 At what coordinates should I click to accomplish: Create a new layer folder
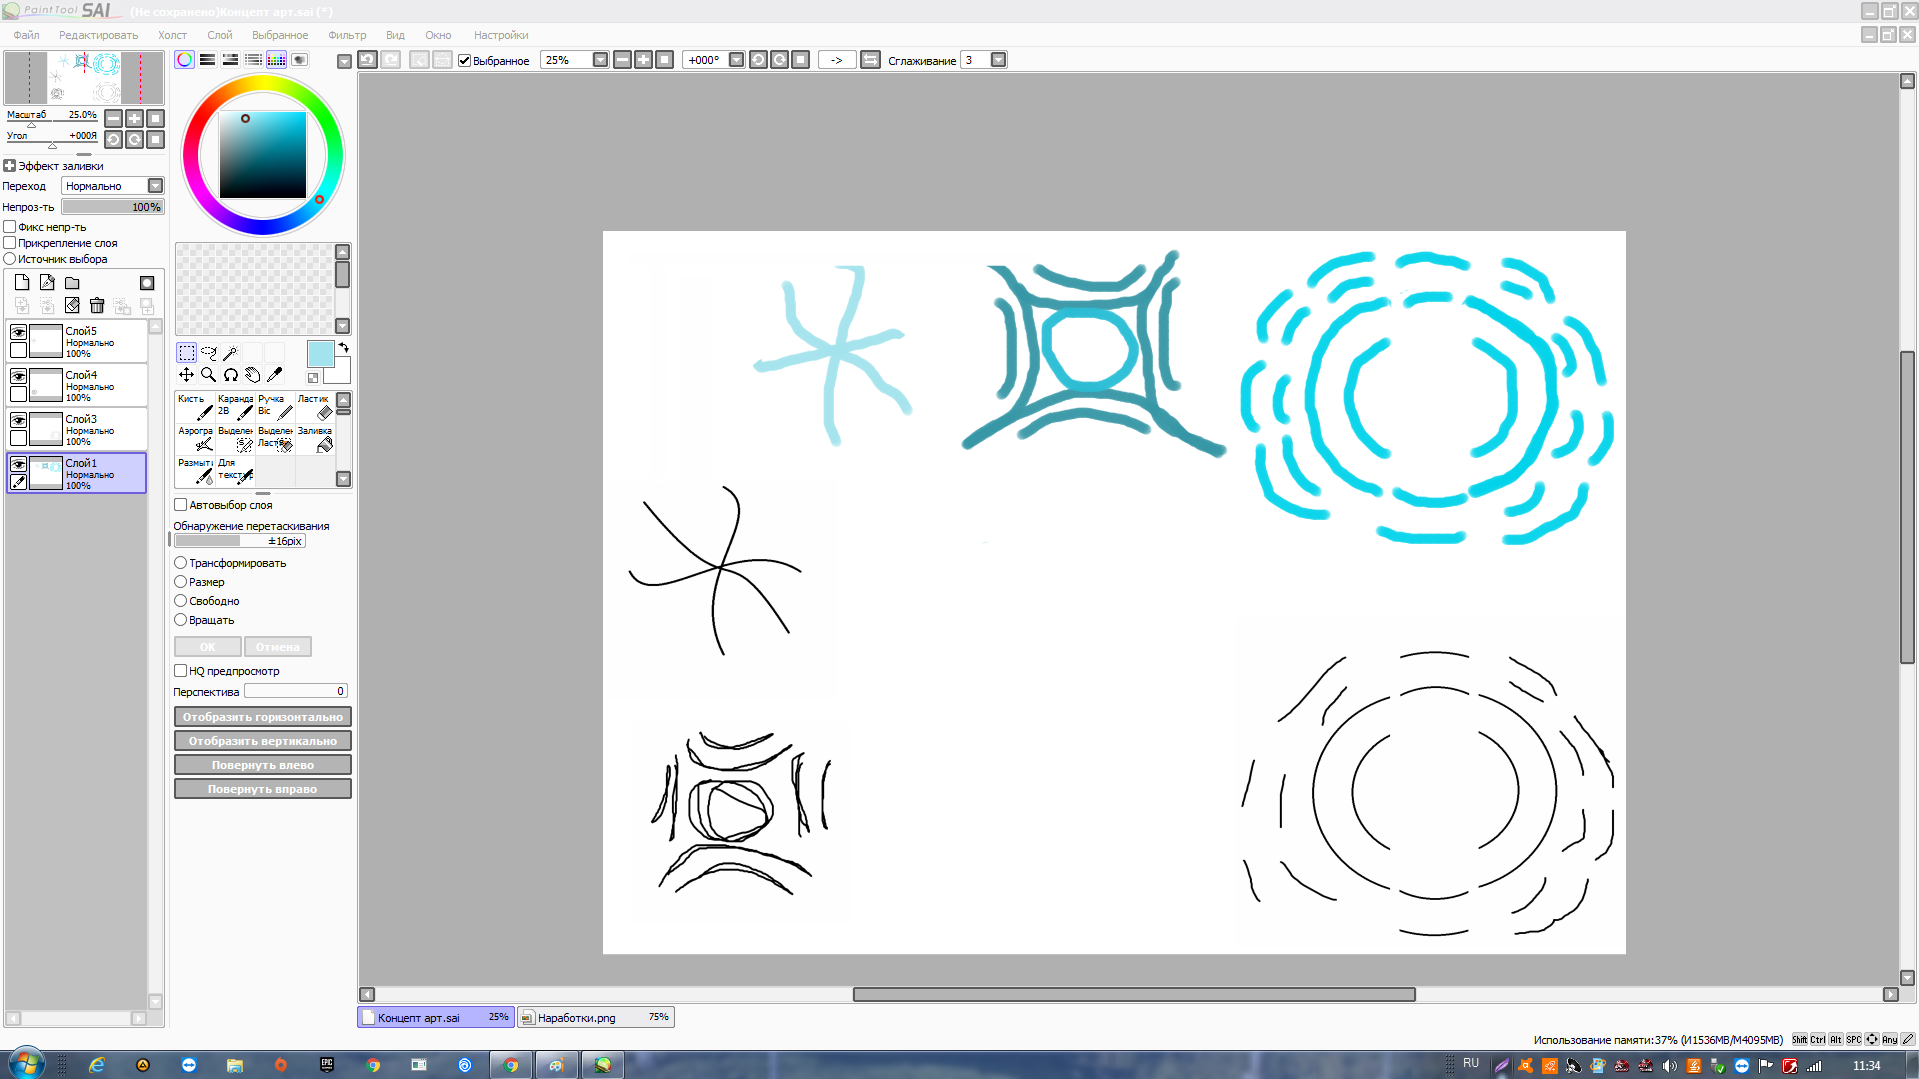(x=72, y=283)
